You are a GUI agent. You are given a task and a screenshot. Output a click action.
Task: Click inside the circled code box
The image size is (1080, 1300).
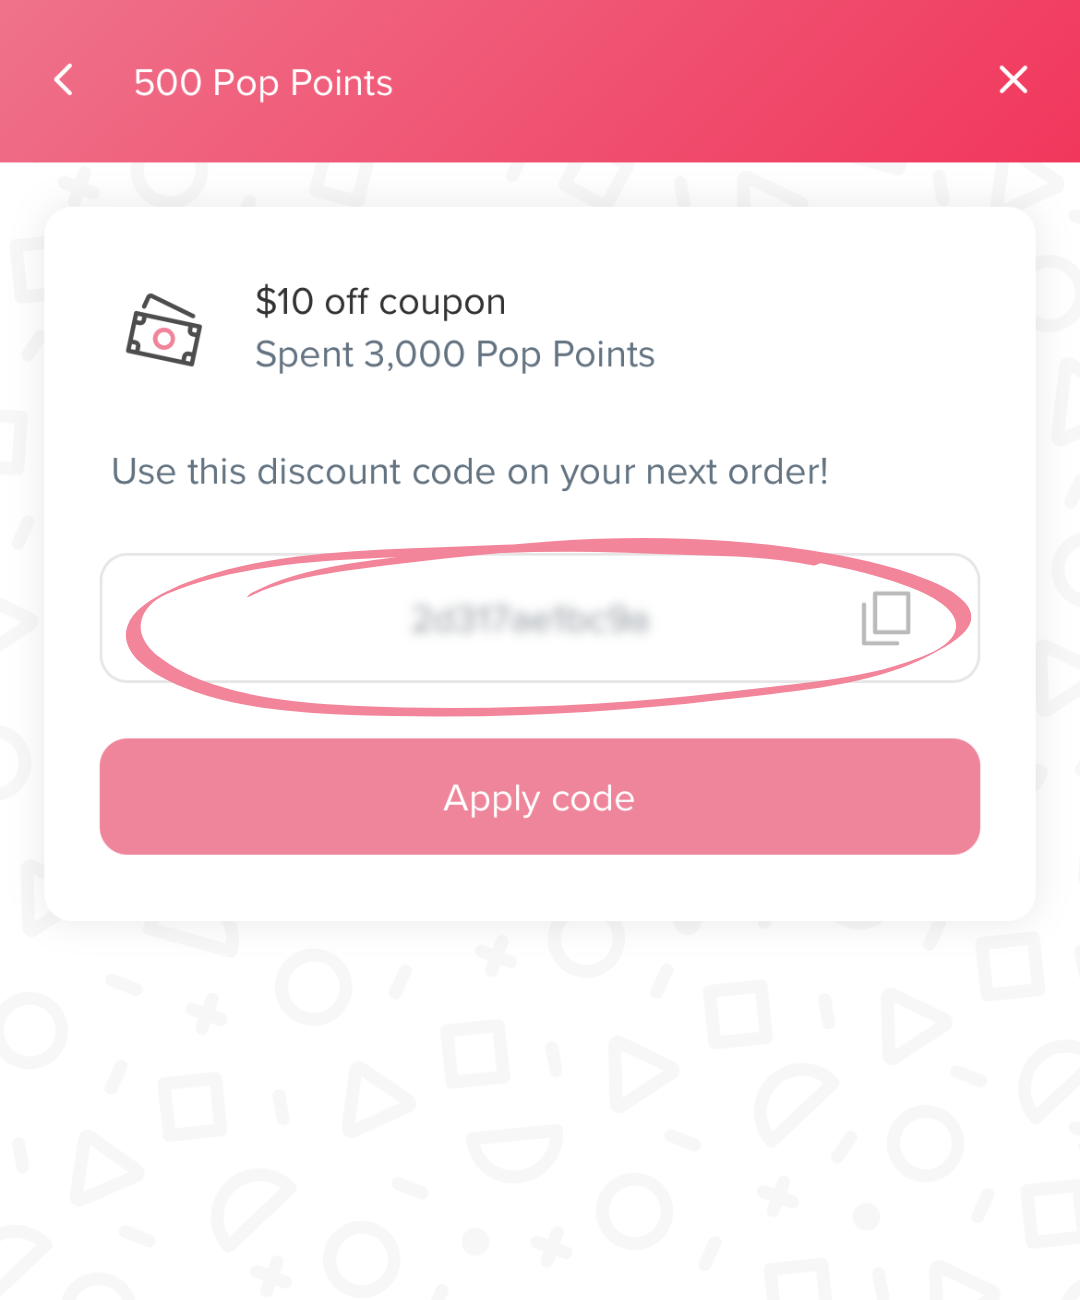(540, 618)
